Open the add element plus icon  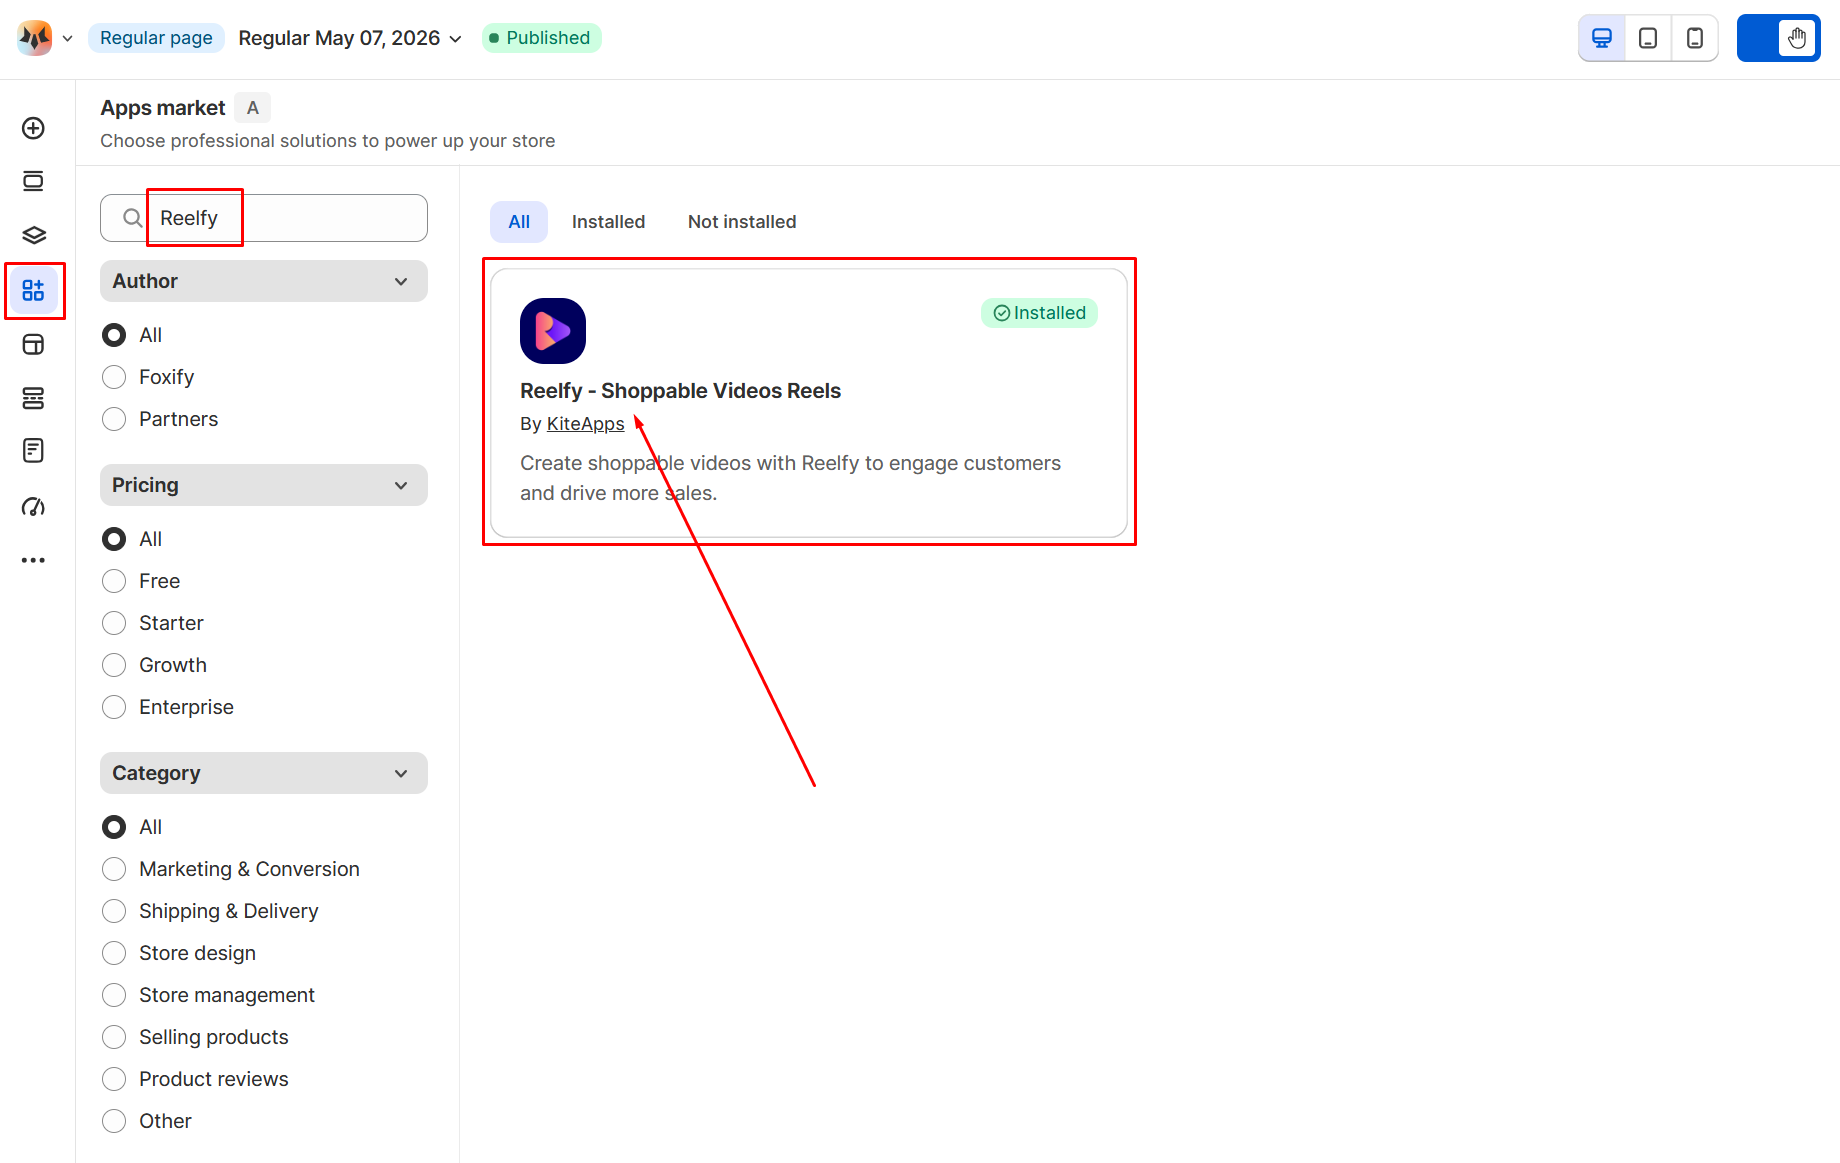click(x=33, y=128)
